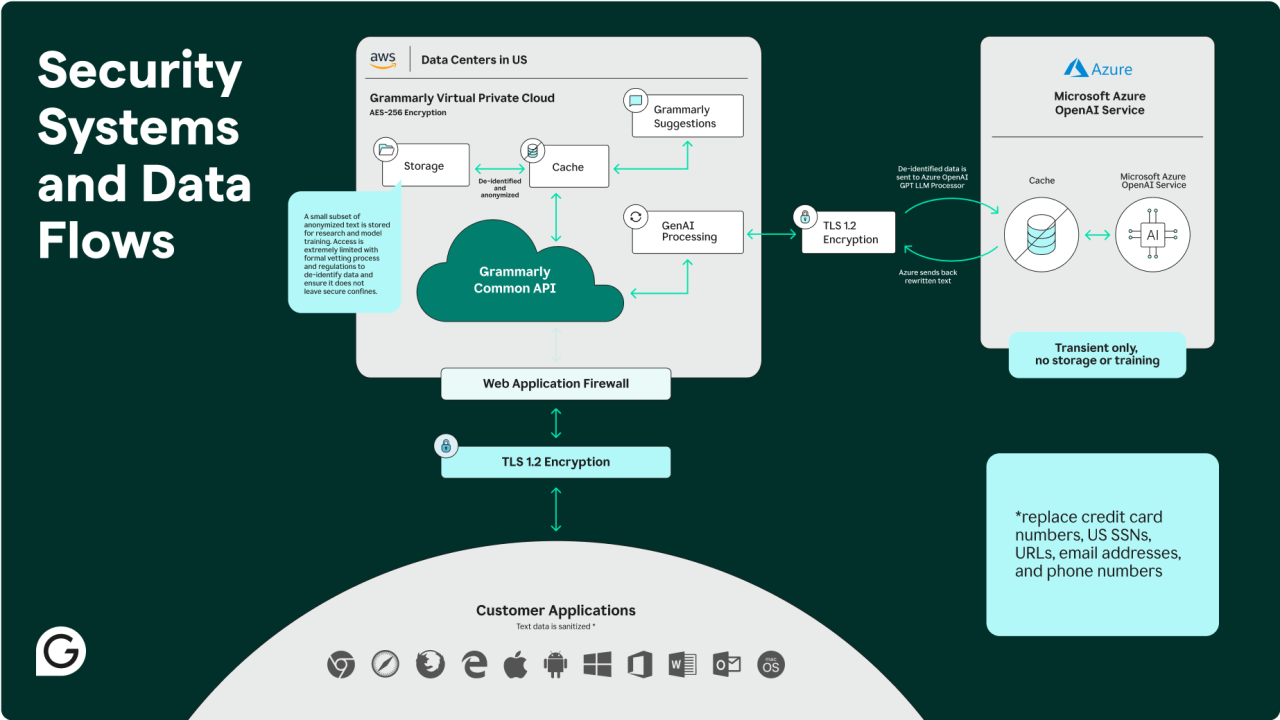The height and width of the screenshot is (720, 1280).
Task: Click the small 'Microsoft Azure OpenAI Service' label above AI chip
Action: pyautogui.click(x=1153, y=181)
